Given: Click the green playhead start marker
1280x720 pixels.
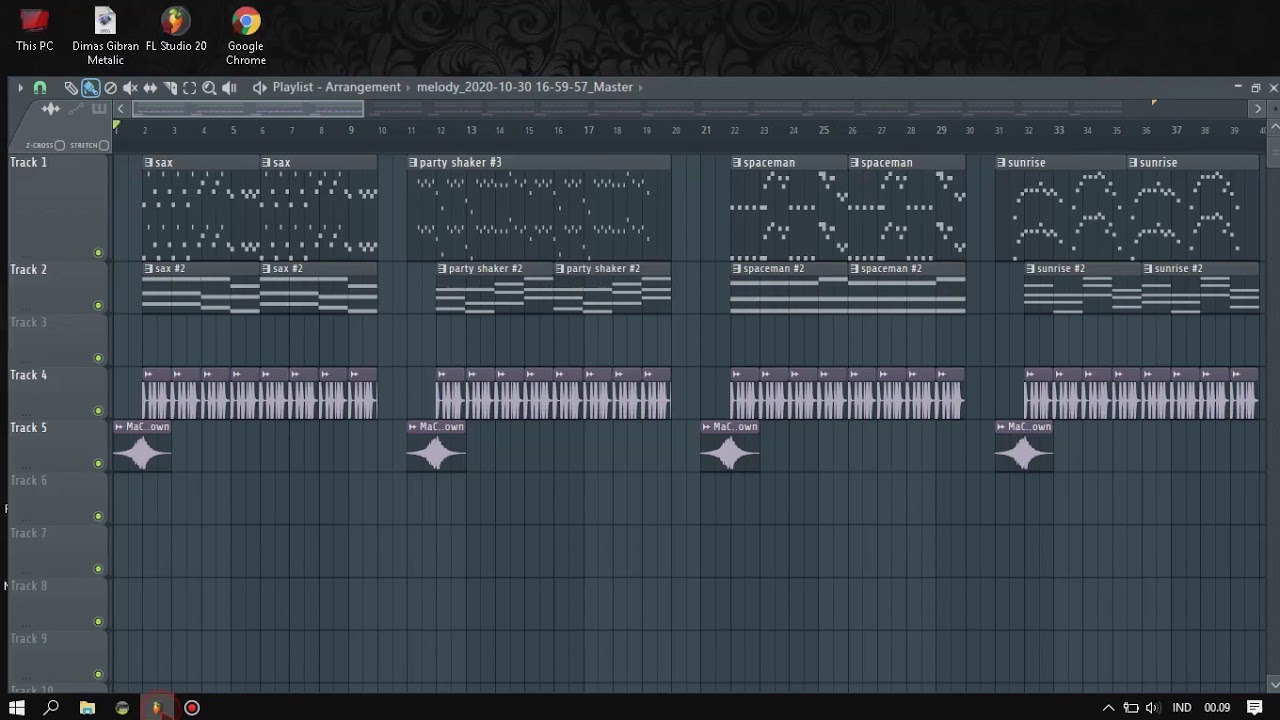Looking at the screenshot, I should (116, 126).
